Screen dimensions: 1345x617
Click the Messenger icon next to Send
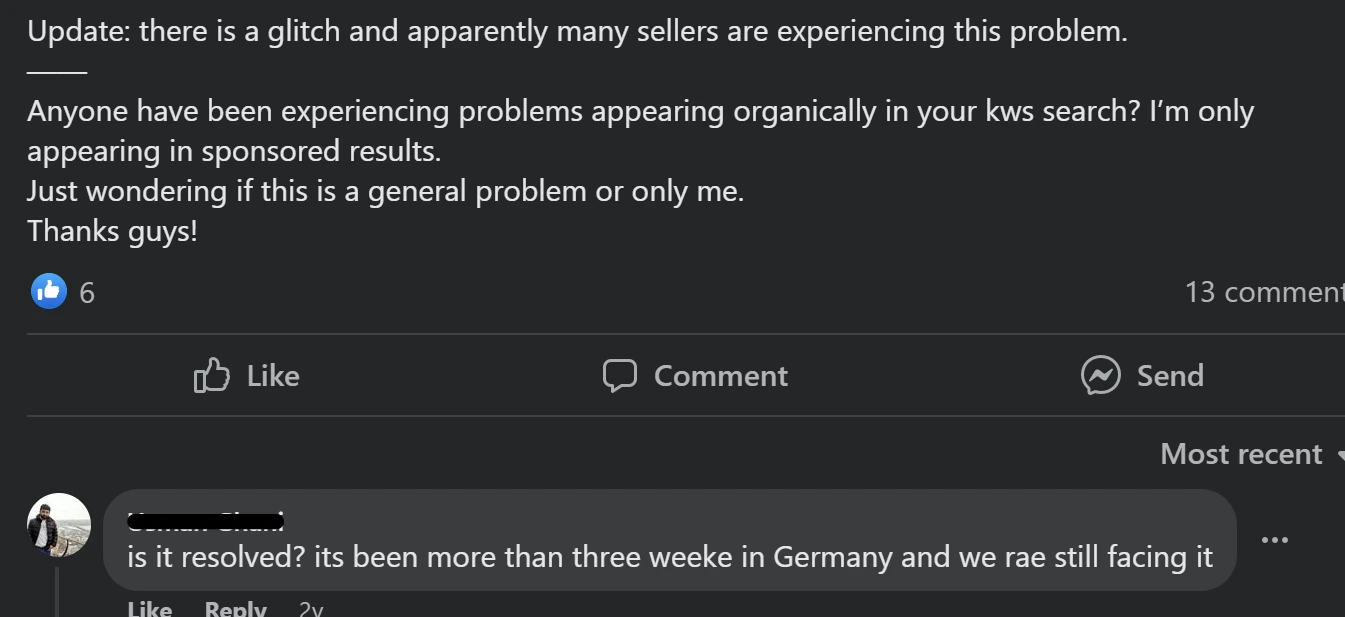tap(1100, 376)
